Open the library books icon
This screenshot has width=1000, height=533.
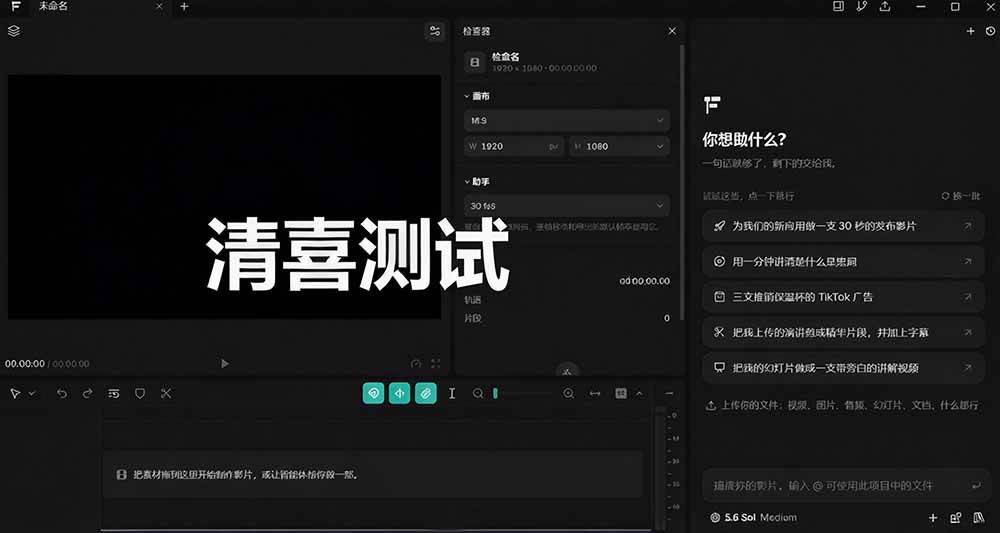(x=978, y=518)
